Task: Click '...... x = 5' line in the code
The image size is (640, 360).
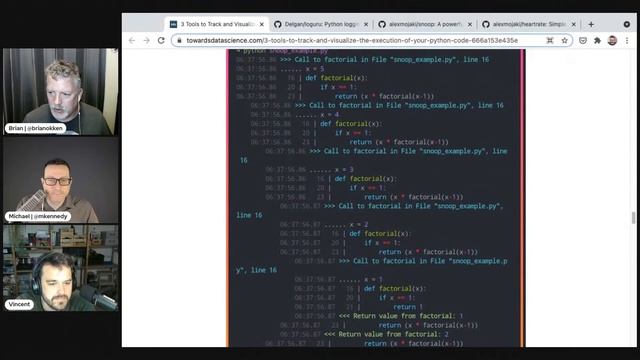Action: tap(302, 69)
